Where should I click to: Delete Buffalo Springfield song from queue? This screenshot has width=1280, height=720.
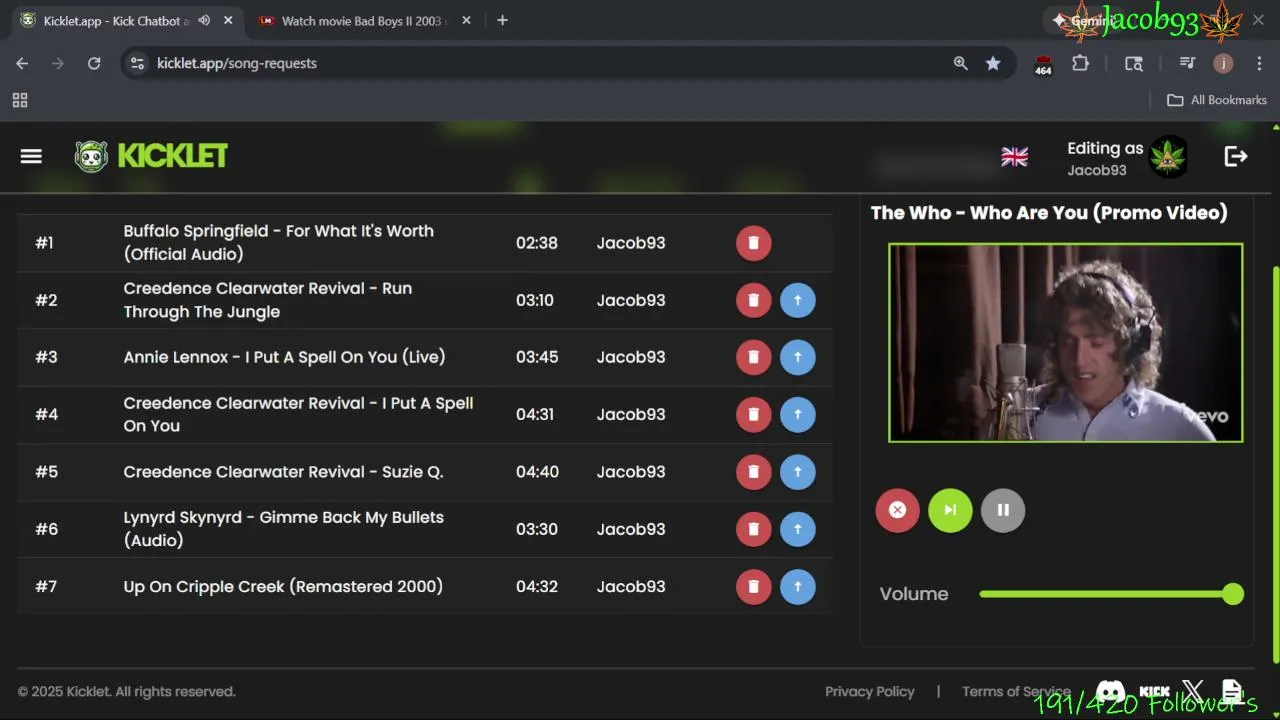(x=754, y=243)
